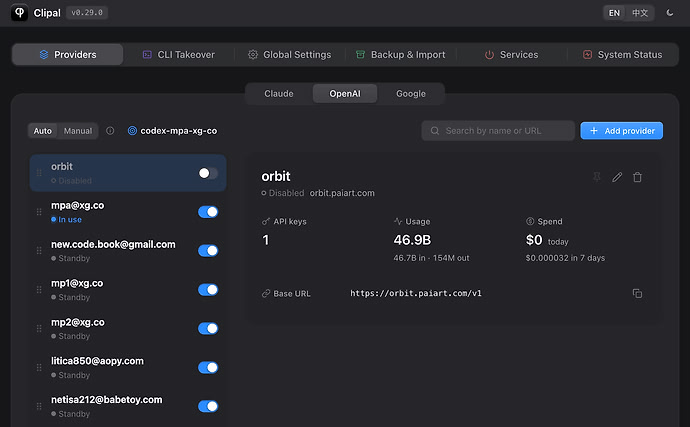
Task: Edit orbit provider with pencil icon
Action: (x=617, y=177)
